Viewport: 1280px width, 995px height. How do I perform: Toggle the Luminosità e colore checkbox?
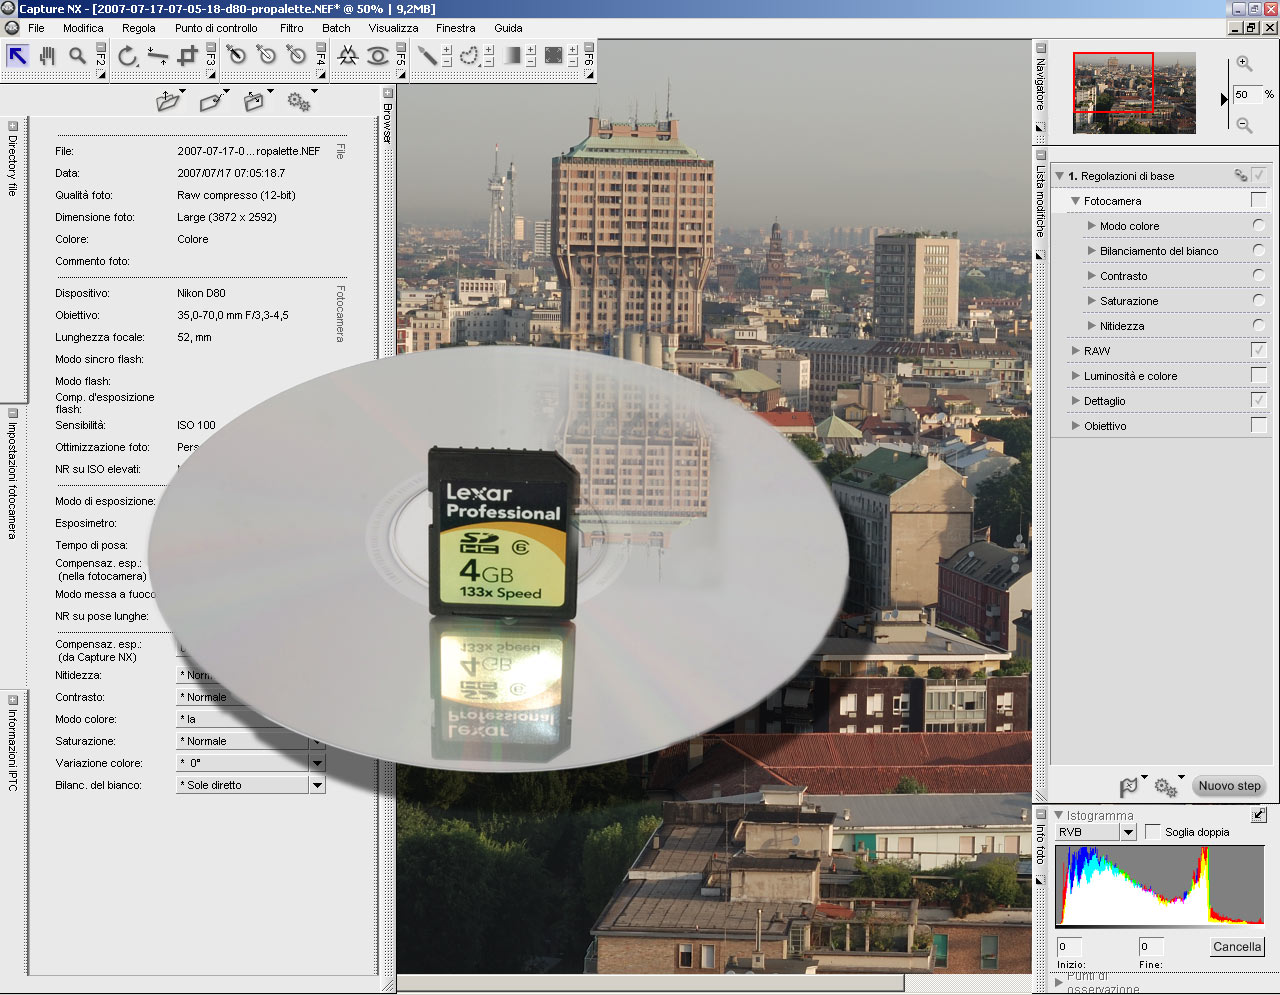point(1259,376)
